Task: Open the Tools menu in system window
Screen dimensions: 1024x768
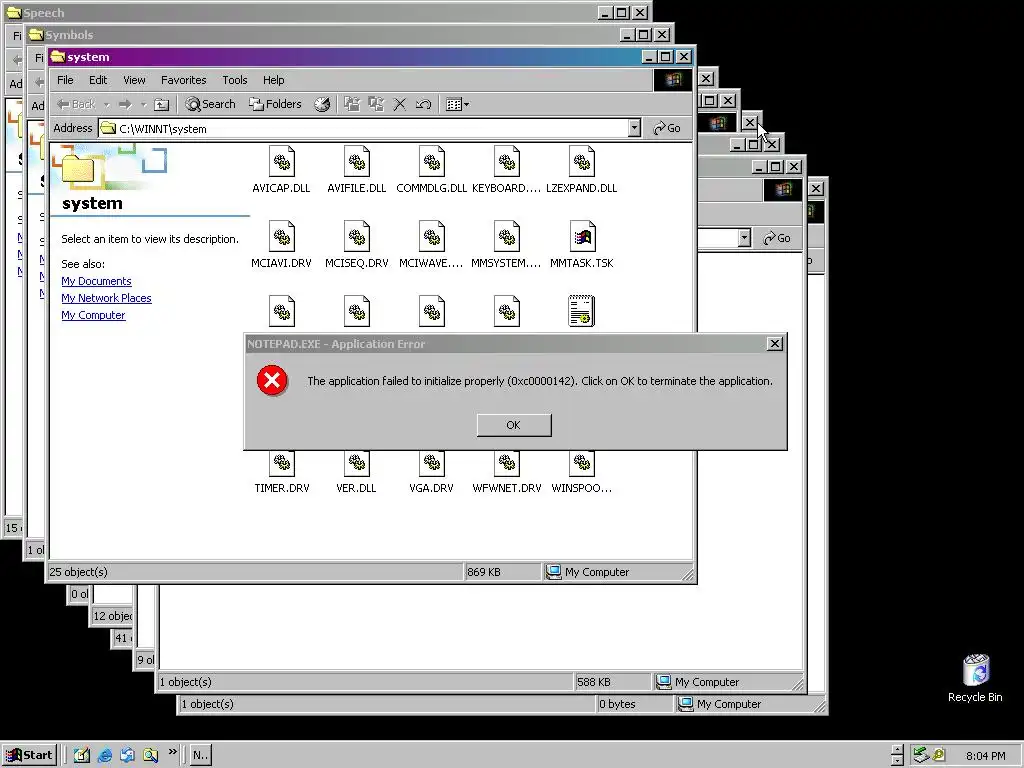Action: tap(234, 80)
